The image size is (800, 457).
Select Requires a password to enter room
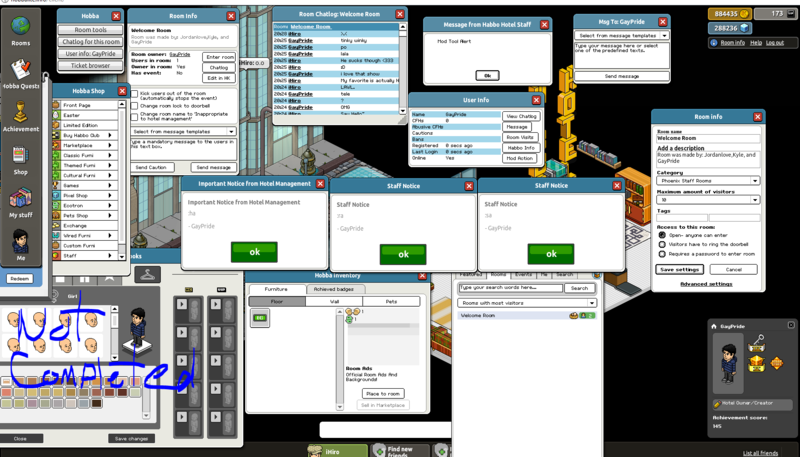point(662,253)
